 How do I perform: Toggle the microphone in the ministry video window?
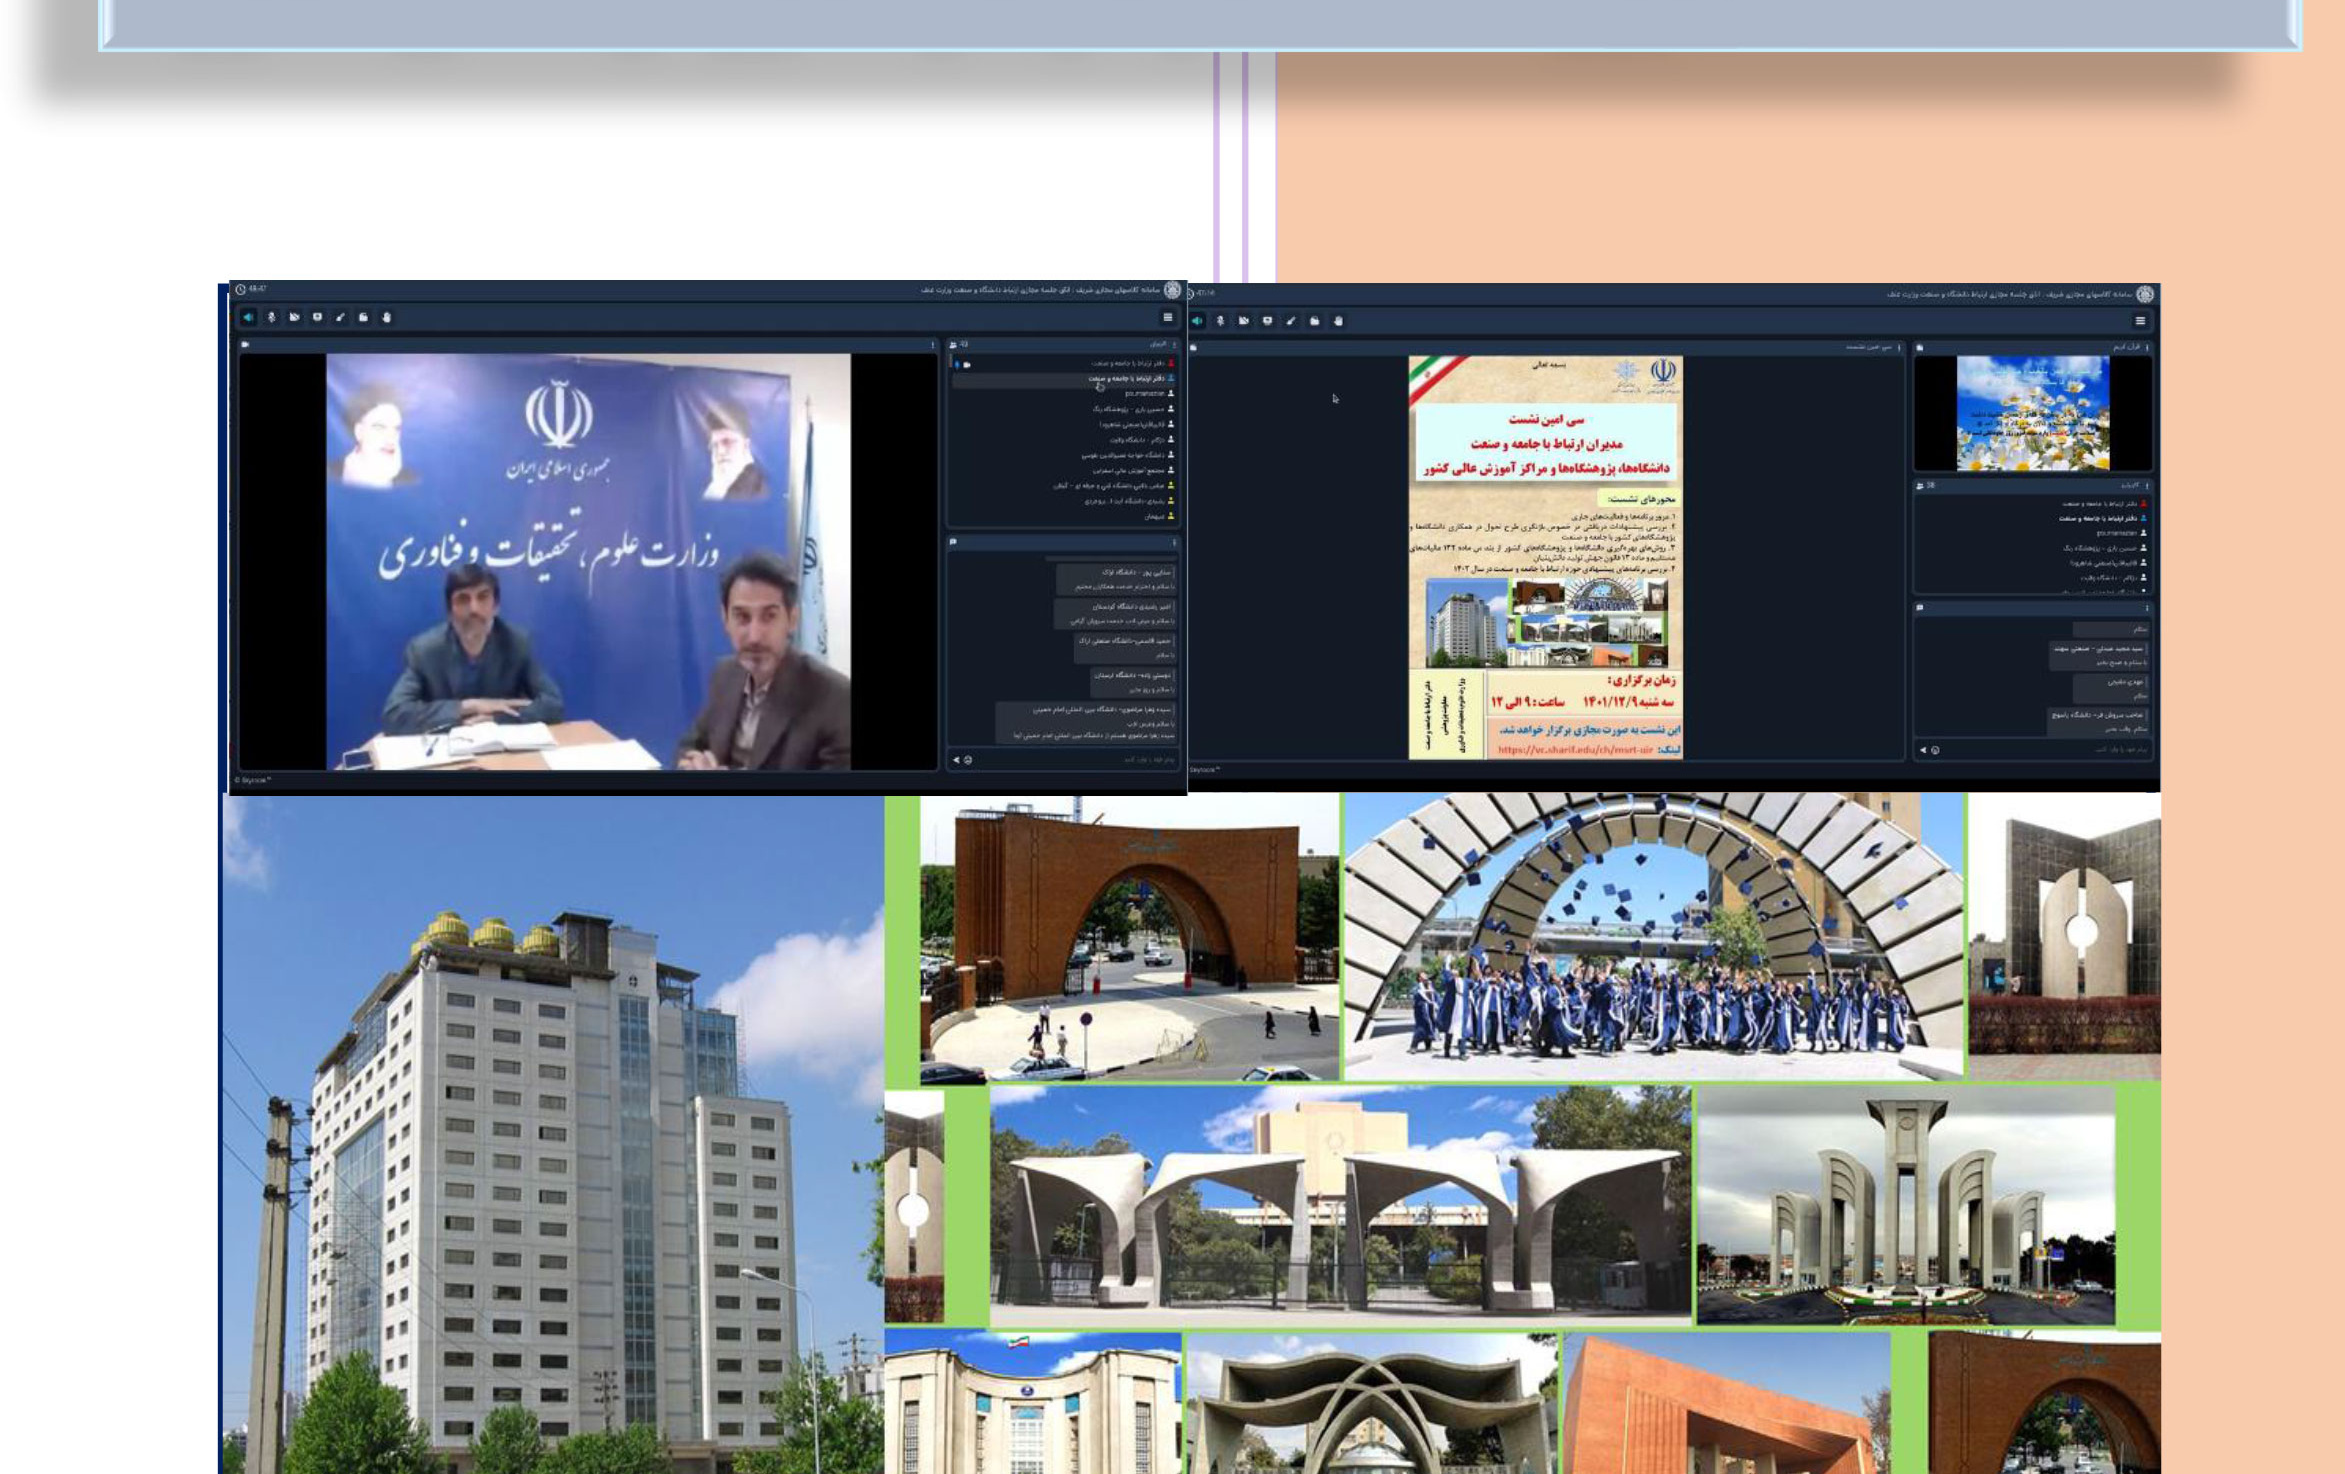[x=271, y=317]
